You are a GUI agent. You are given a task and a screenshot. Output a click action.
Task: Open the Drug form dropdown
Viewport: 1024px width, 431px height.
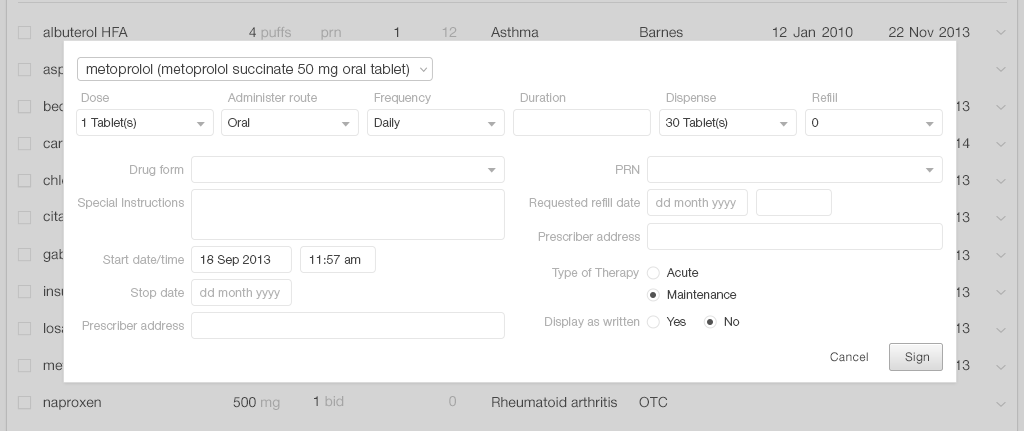pyautogui.click(x=347, y=170)
